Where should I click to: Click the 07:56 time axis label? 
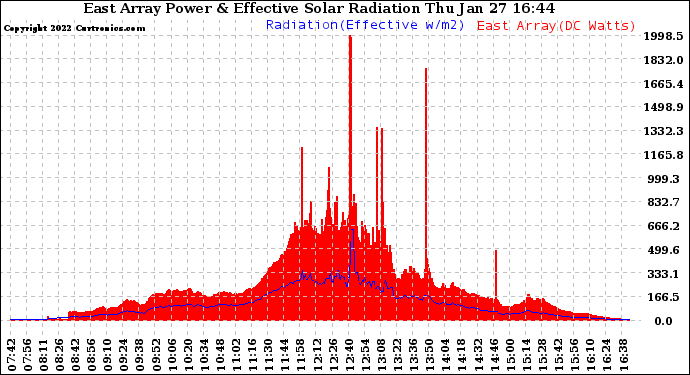28,355
